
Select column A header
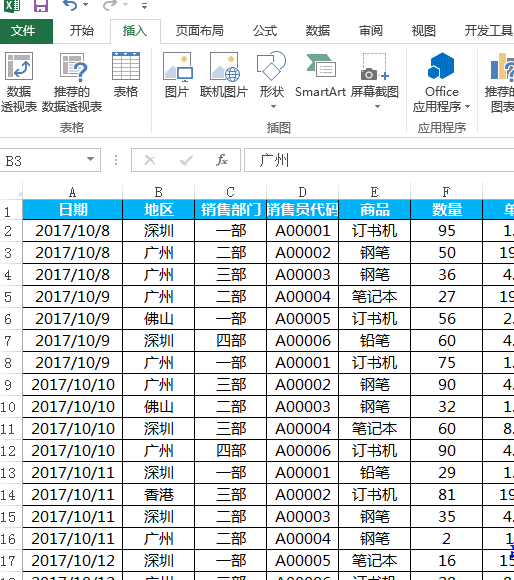point(72,192)
